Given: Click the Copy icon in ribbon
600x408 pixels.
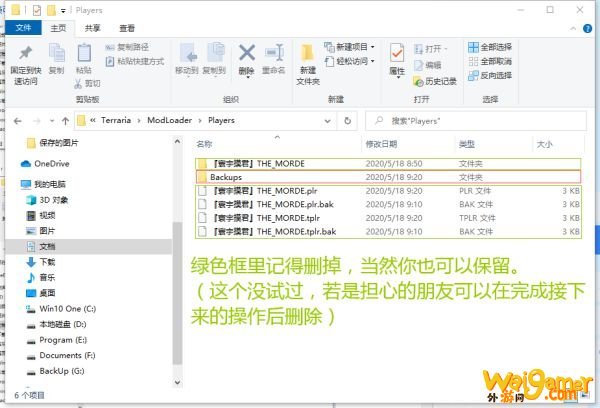Looking at the screenshot, I should pyautogui.click(x=57, y=53).
